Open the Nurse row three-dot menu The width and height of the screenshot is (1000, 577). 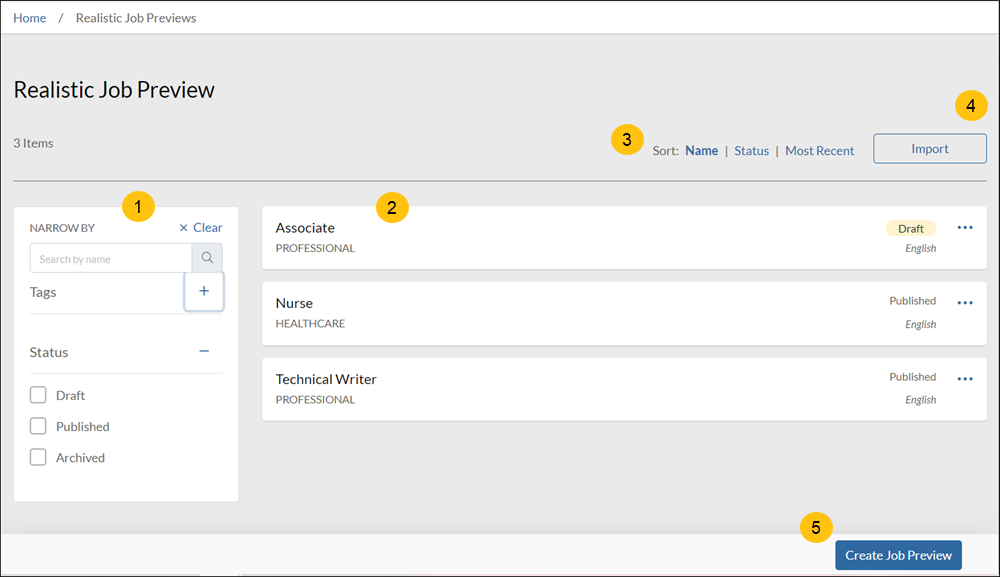coord(964,303)
